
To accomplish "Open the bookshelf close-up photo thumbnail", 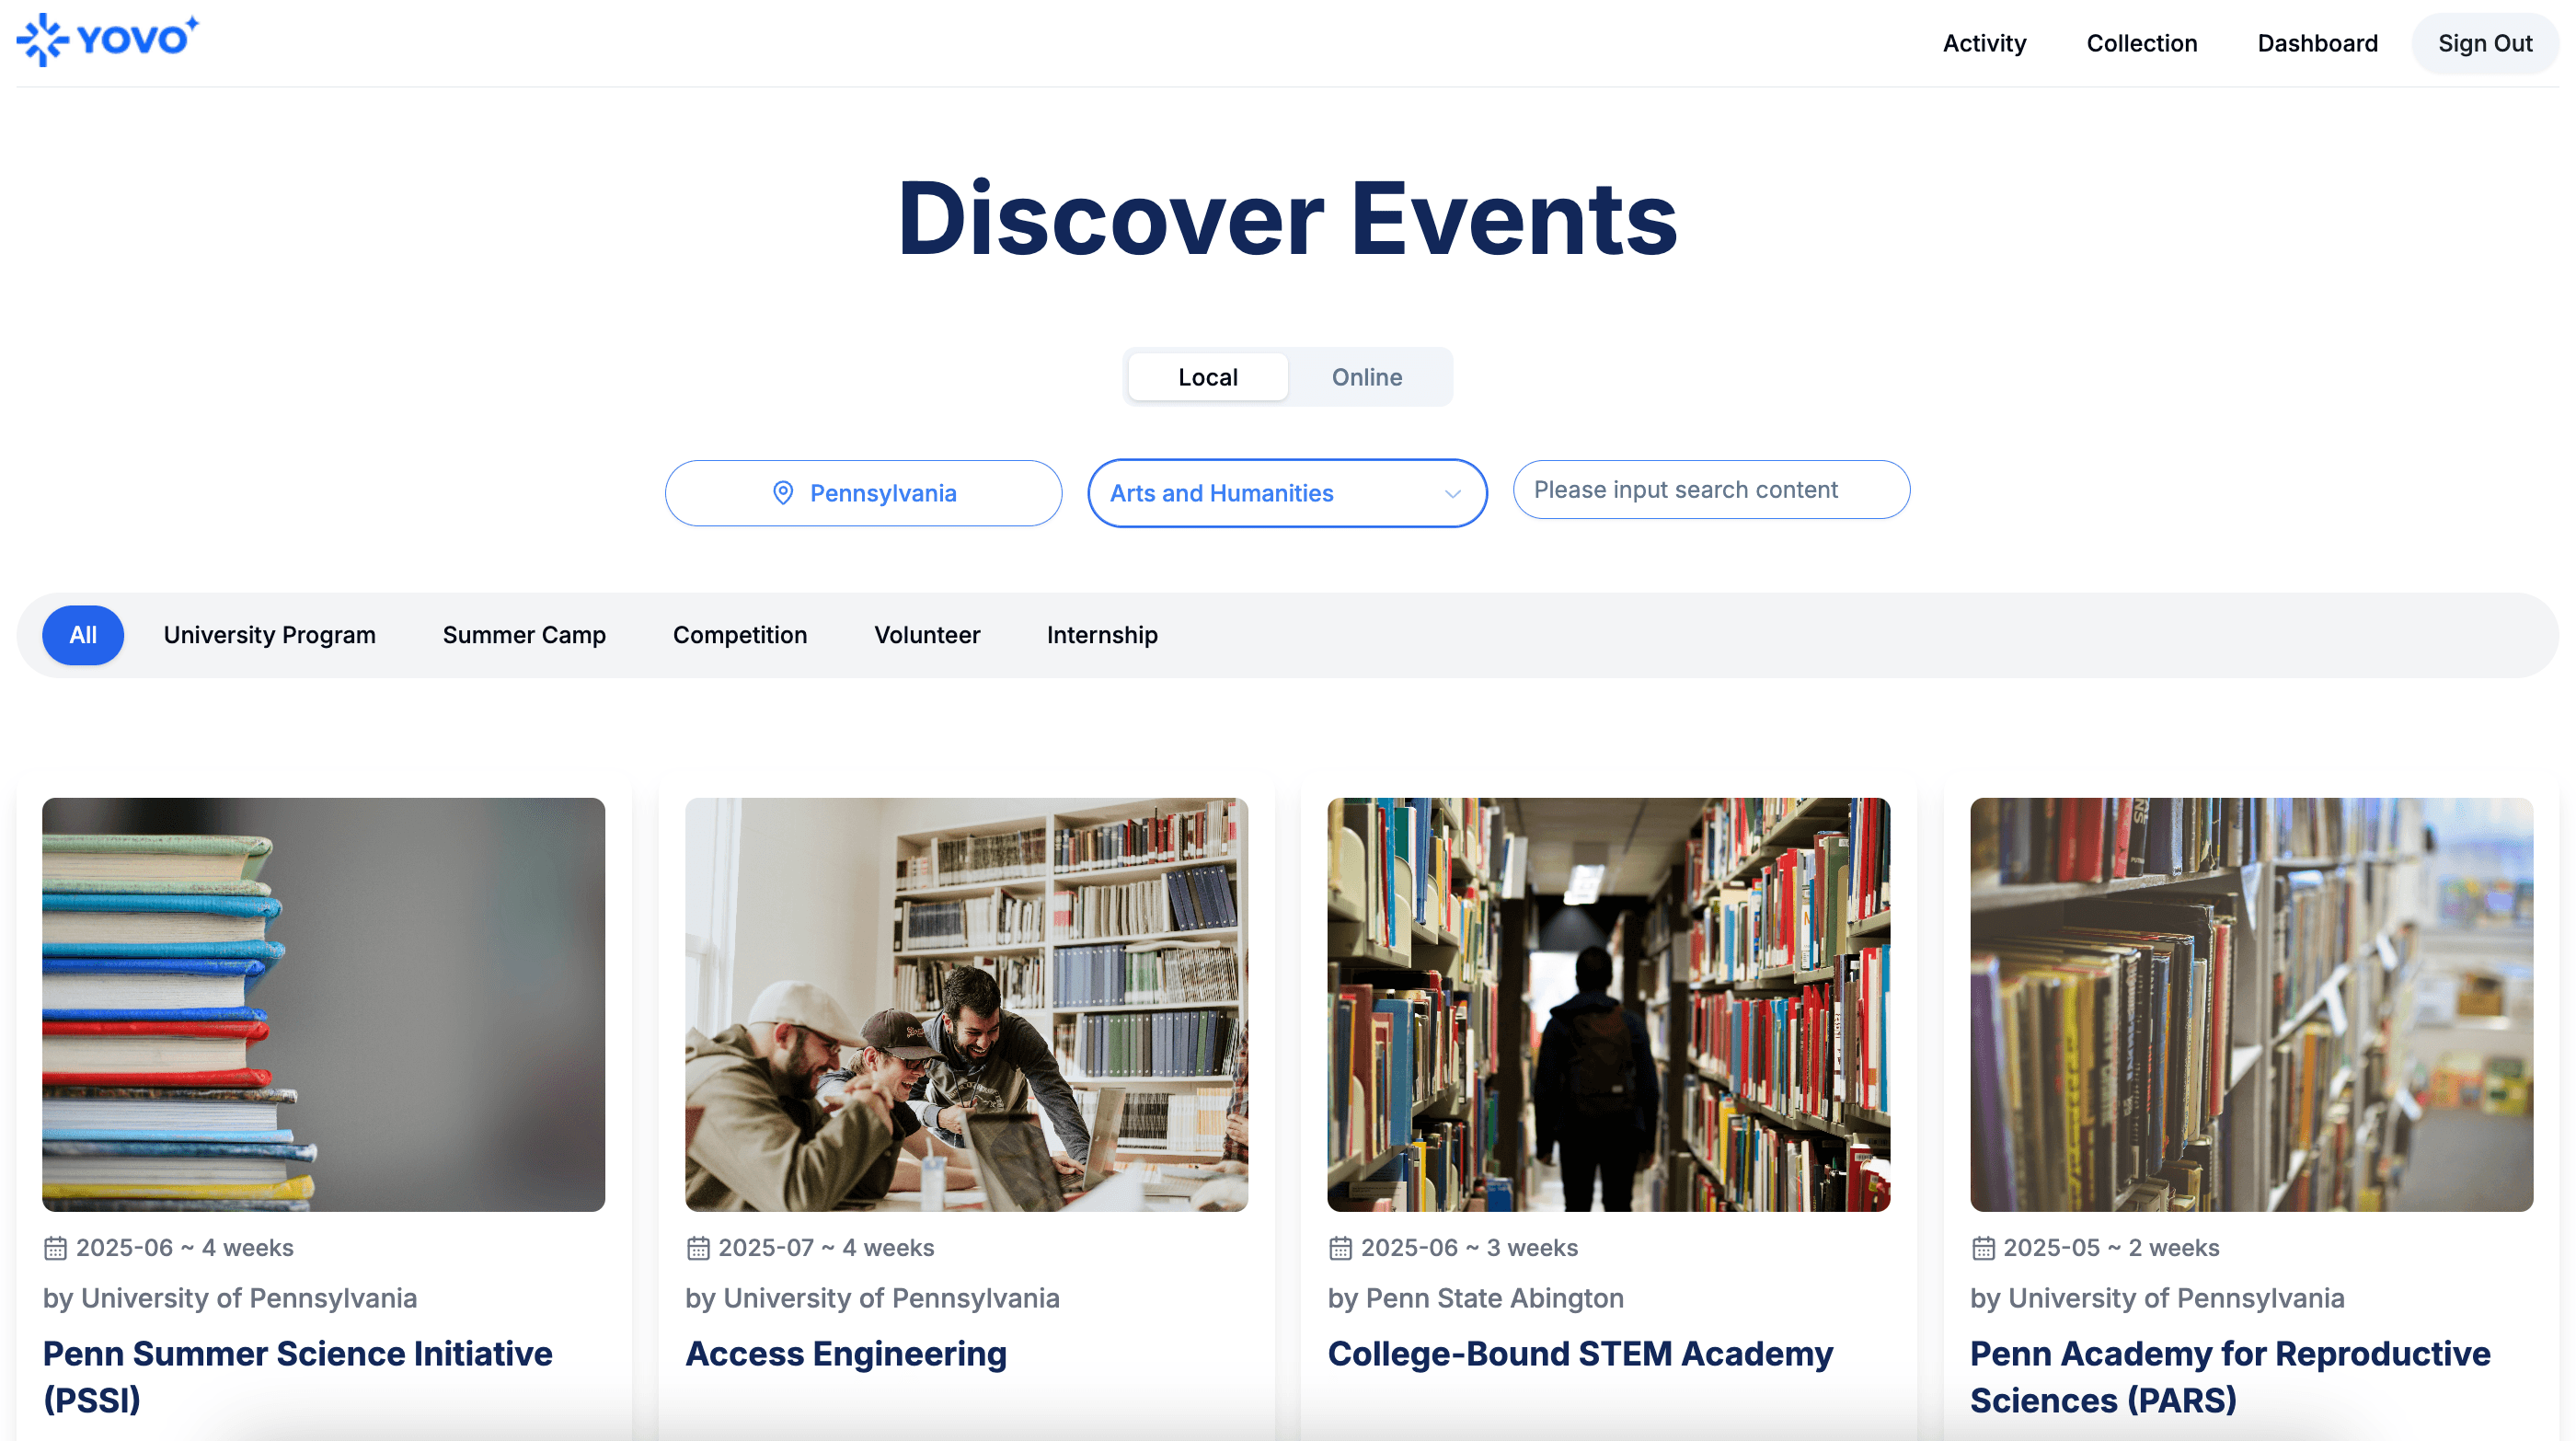I will (2251, 1005).
